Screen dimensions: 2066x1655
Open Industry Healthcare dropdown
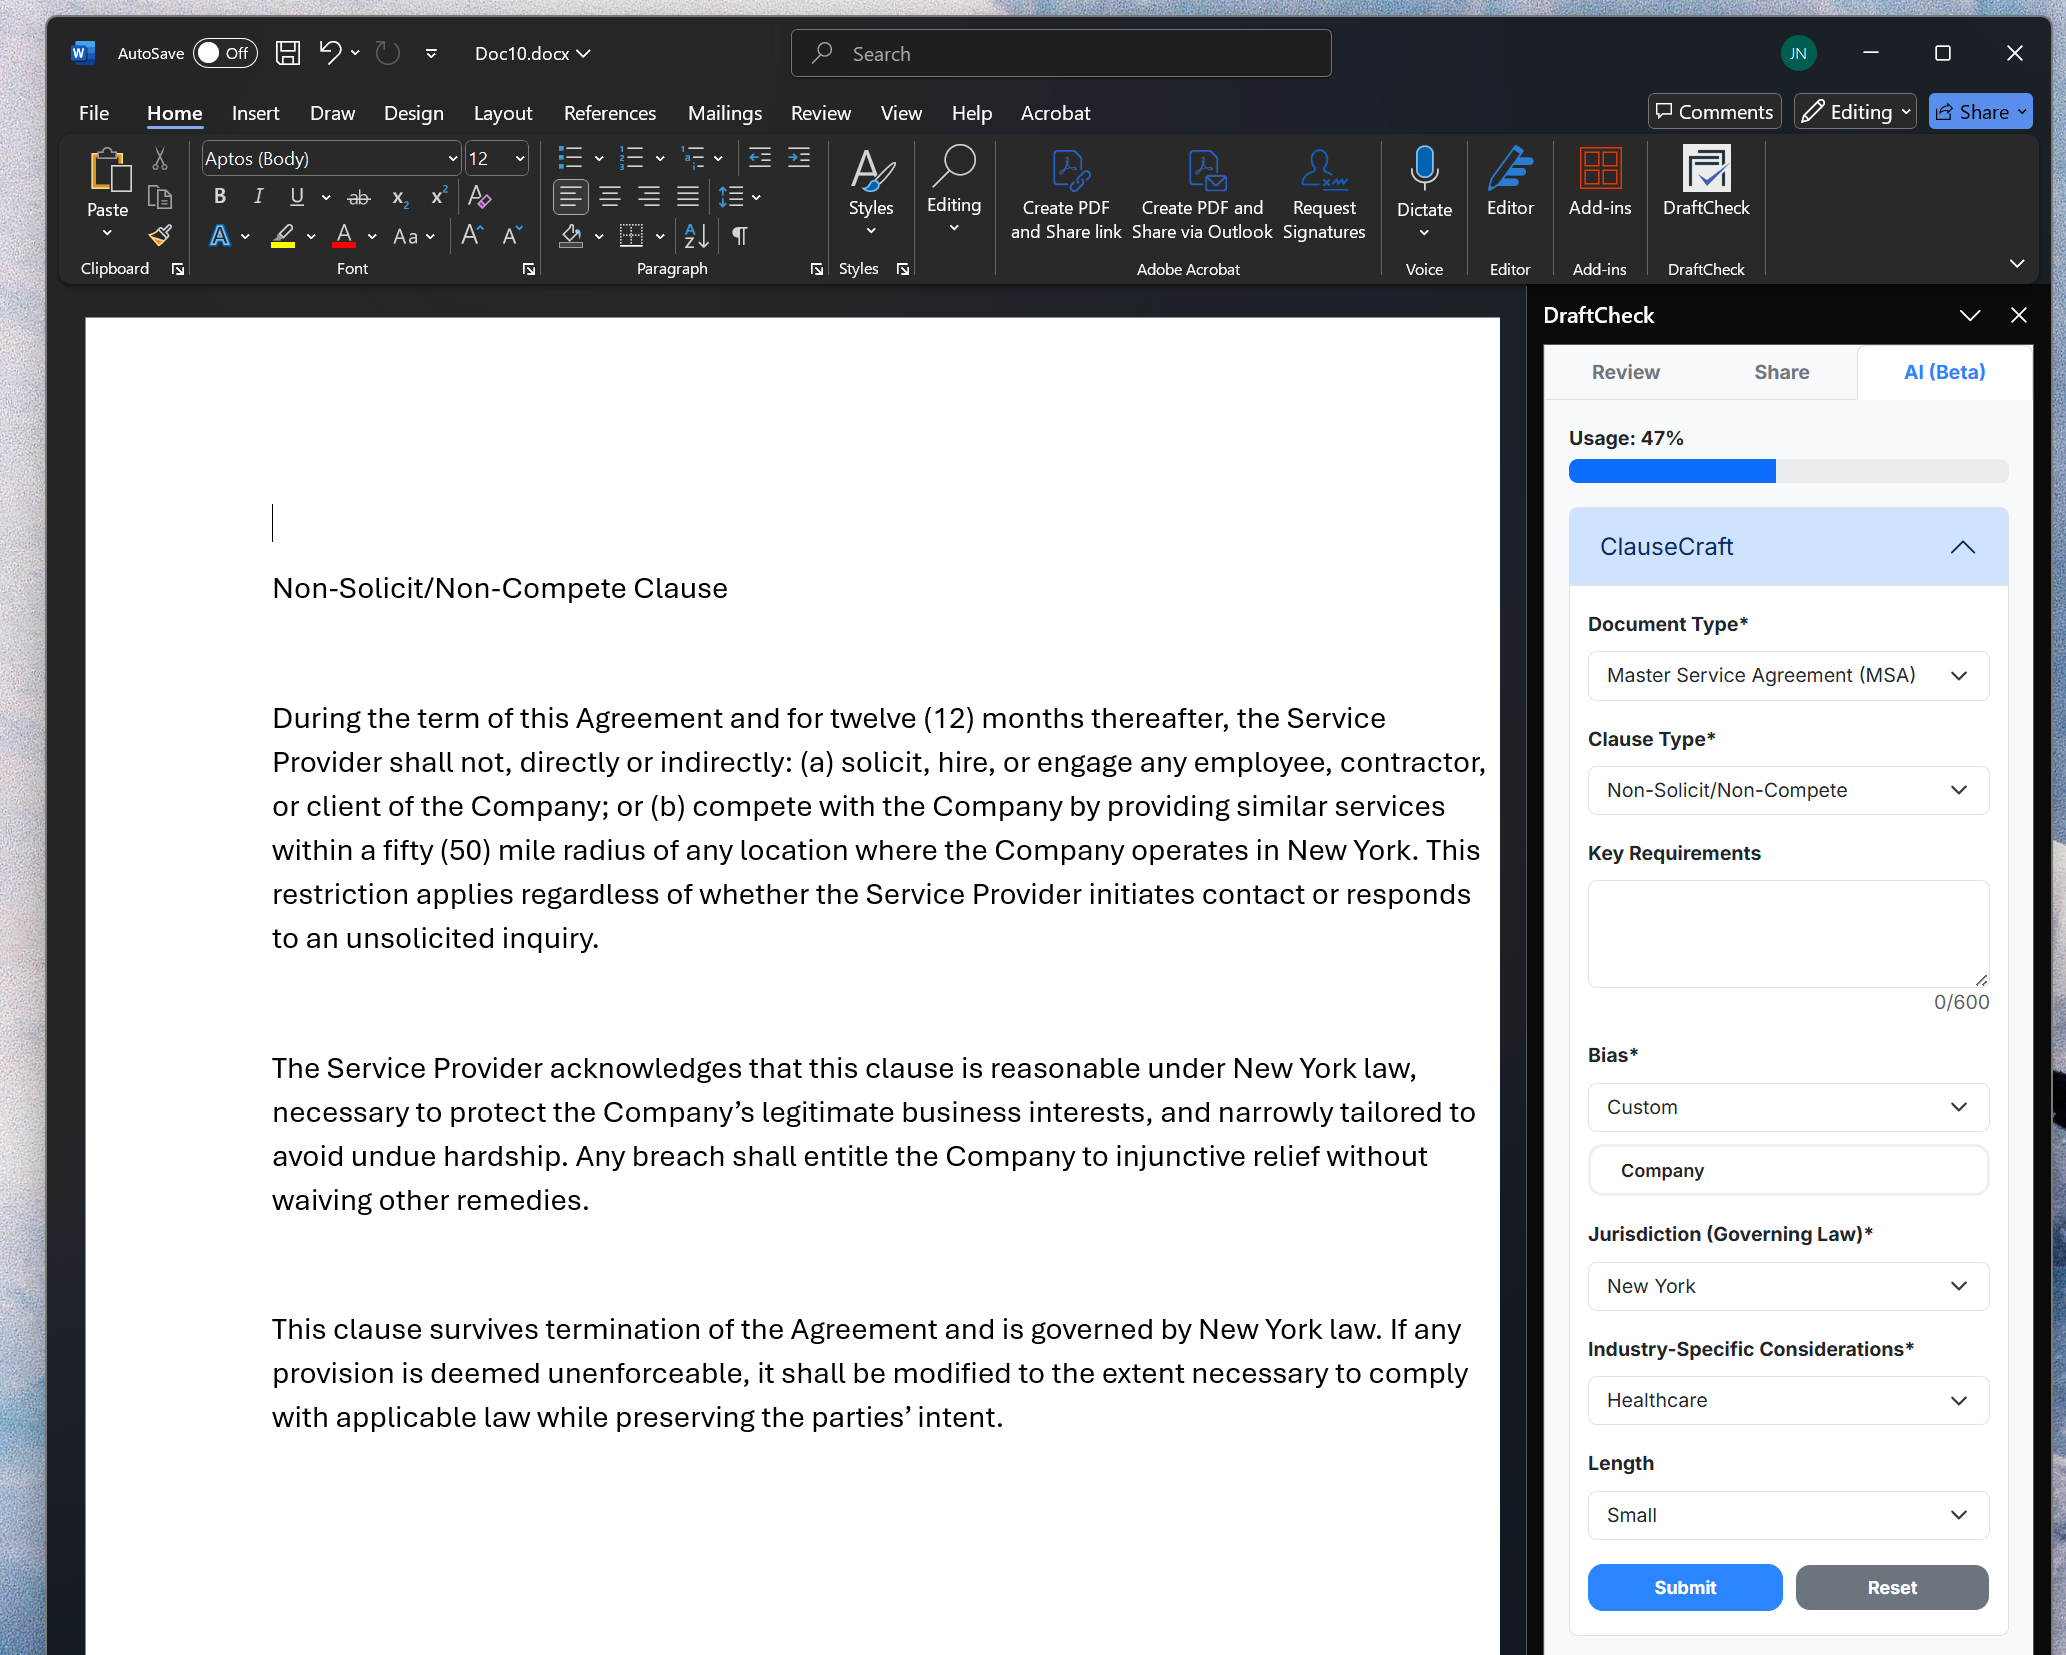click(1788, 1400)
